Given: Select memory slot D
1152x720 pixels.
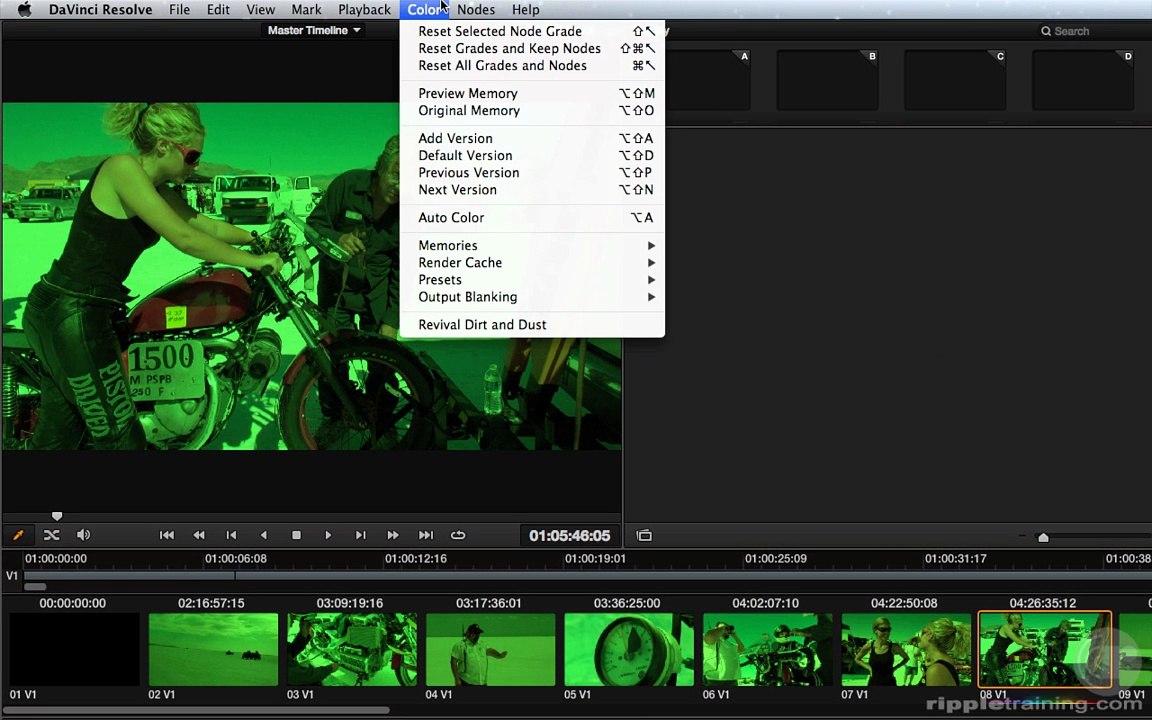Looking at the screenshot, I should click(x=1083, y=80).
